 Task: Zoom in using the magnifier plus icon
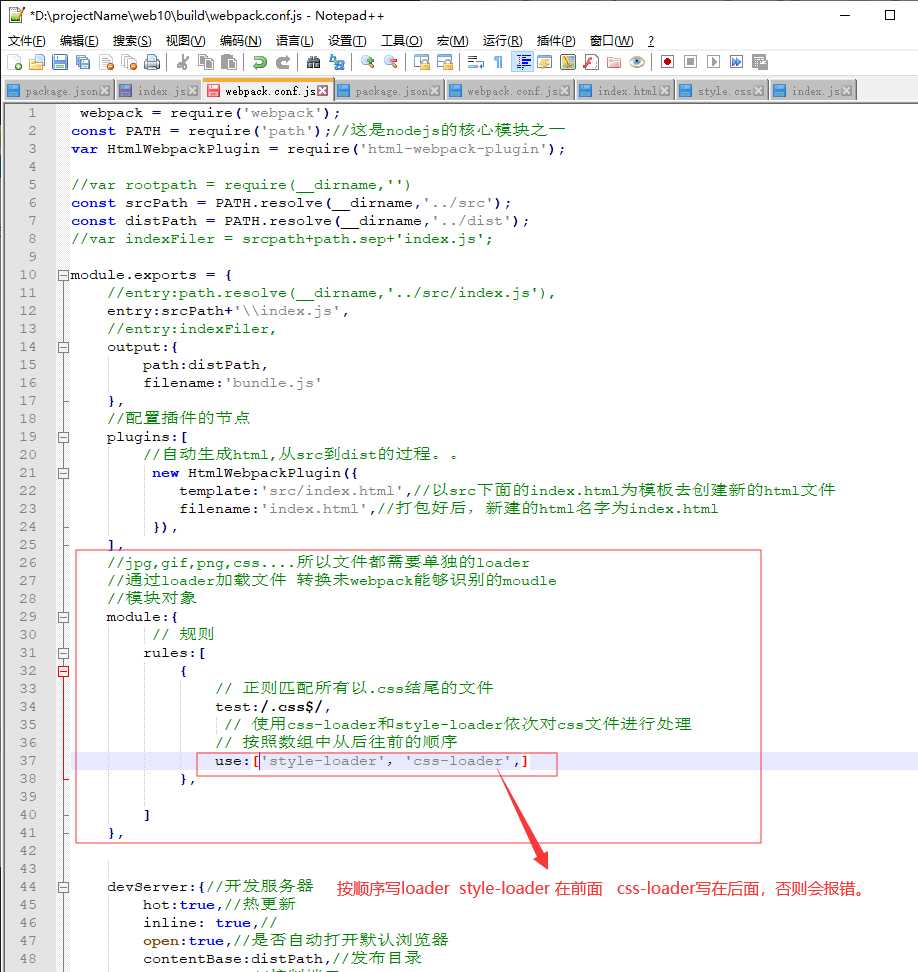(368, 62)
